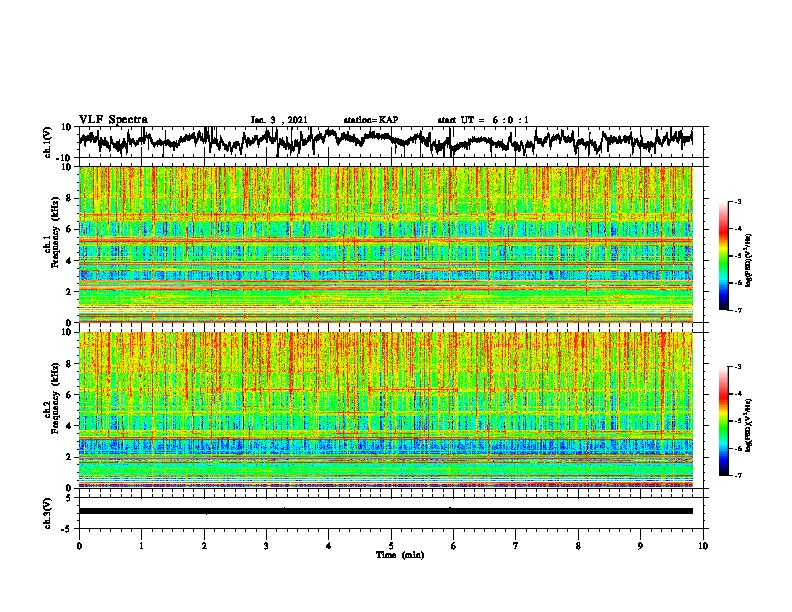Image resolution: width=792 pixels, height=612 pixels.
Task: Click the "ch.1(V)" waveform axis label
Action: 48,142
